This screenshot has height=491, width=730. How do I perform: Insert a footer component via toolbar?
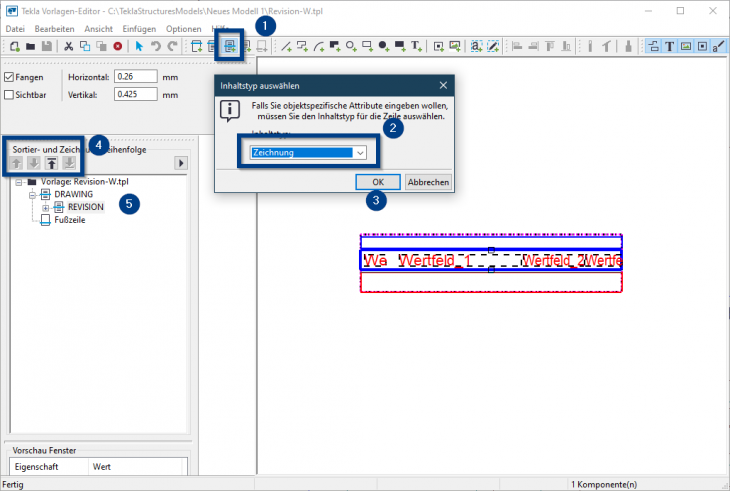click(262, 46)
